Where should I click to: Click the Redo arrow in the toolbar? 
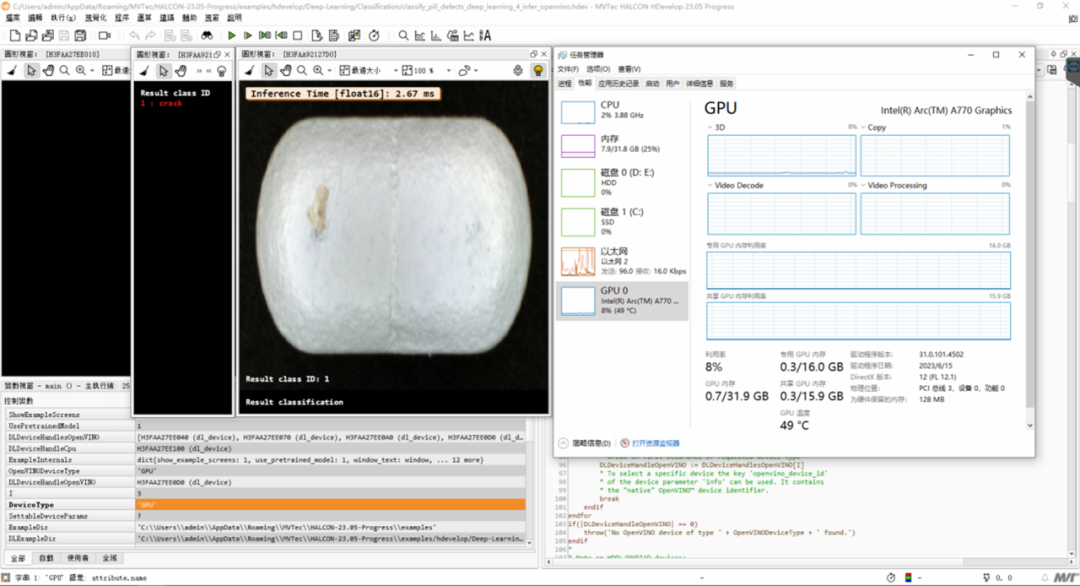tap(150, 35)
